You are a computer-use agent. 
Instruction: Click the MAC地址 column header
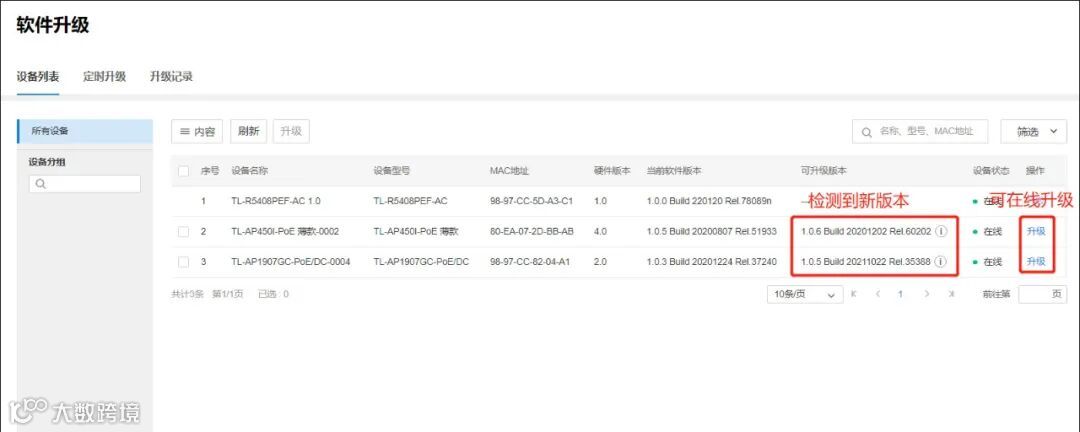[x=509, y=171]
